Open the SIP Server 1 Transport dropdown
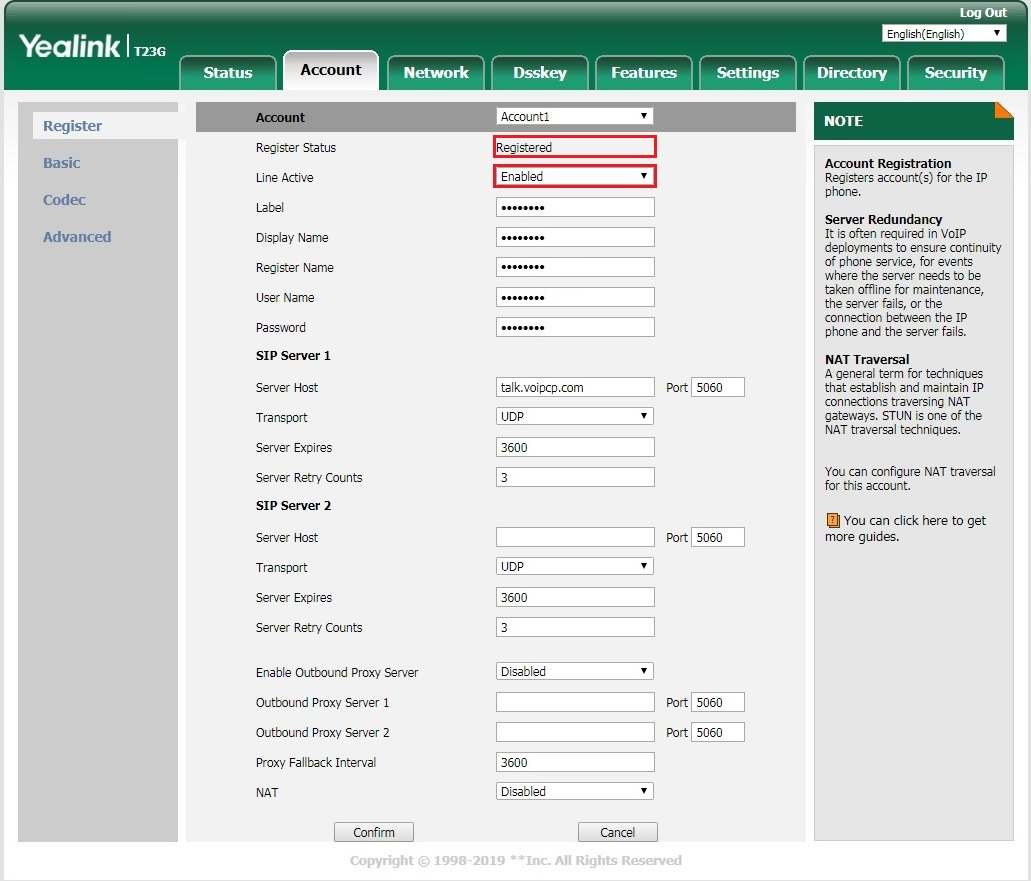Viewport: 1031px width, 881px height. [574, 416]
